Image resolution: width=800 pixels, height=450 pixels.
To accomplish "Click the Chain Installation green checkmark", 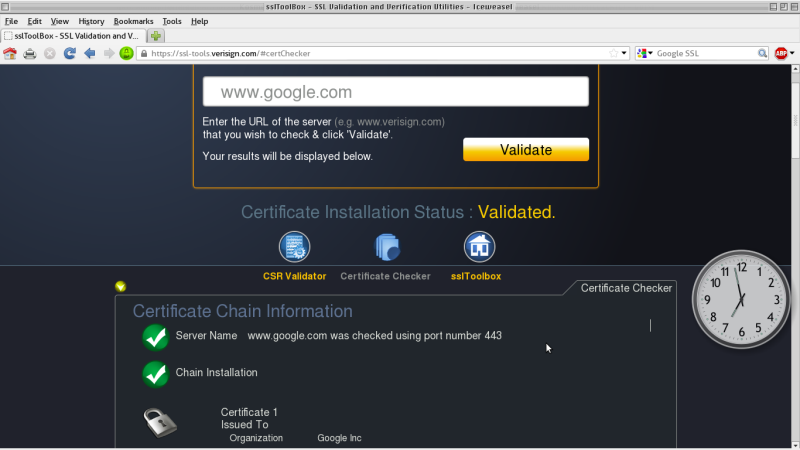I will click(x=156, y=374).
